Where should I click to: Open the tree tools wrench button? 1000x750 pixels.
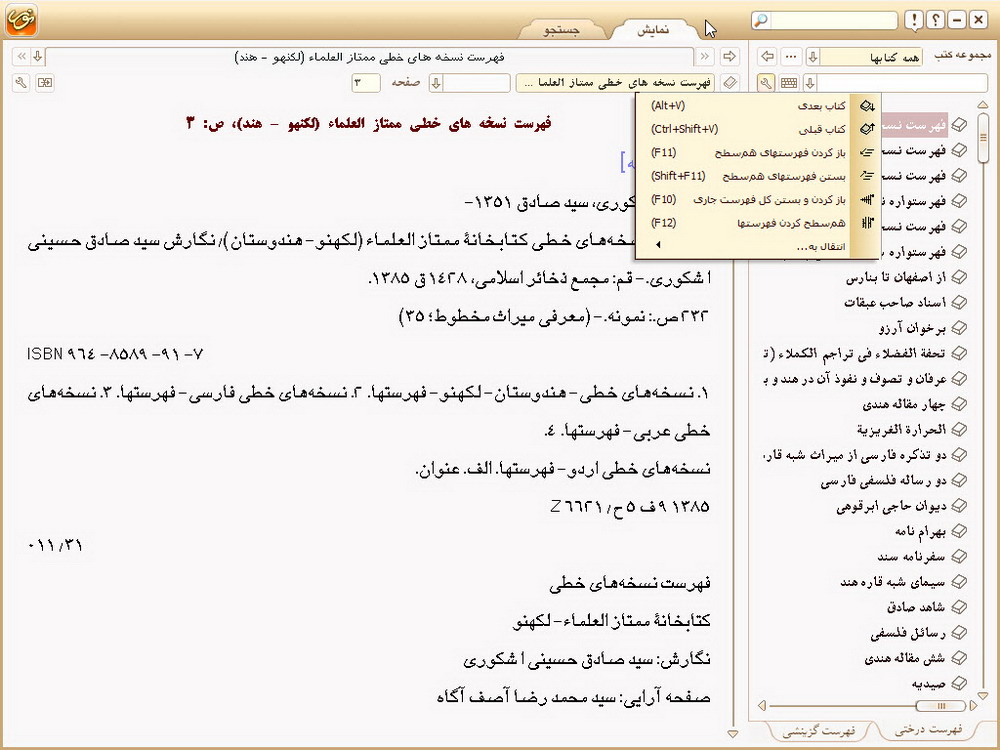point(767,82)
